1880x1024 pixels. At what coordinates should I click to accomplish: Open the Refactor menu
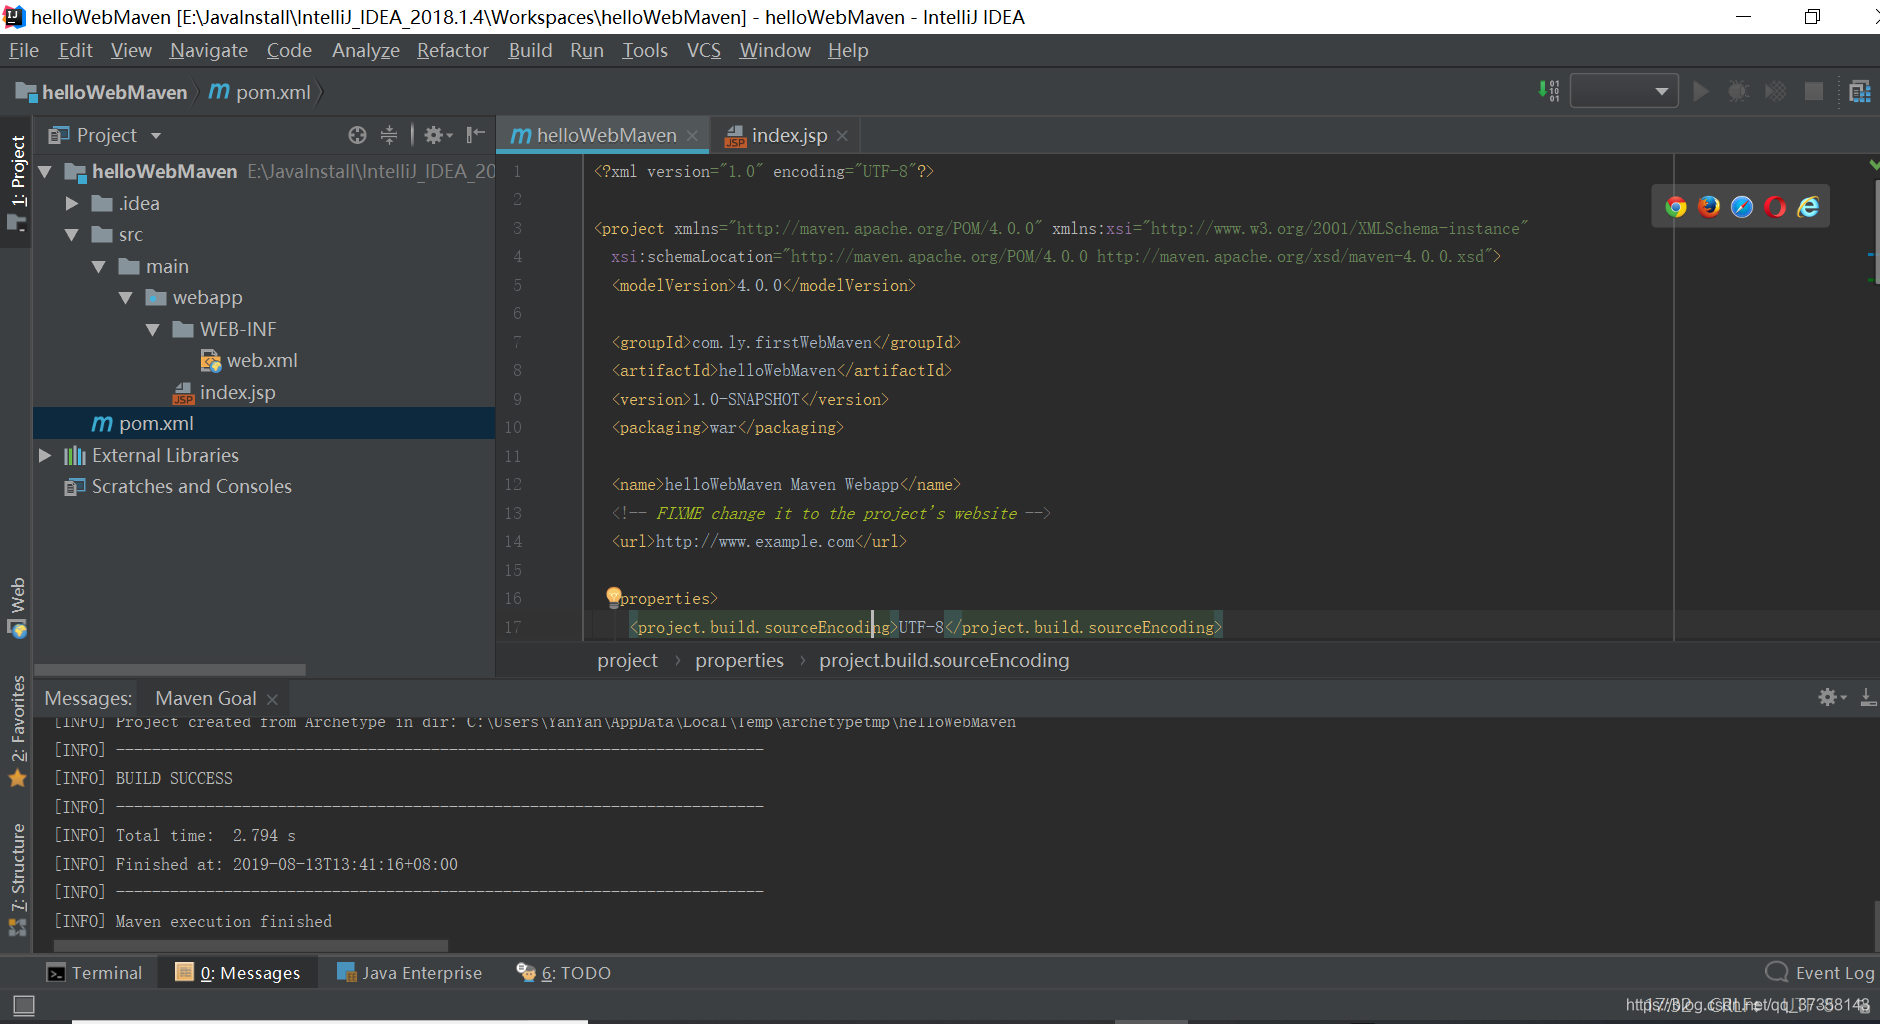pyautogui.click(x=453, y=50)
